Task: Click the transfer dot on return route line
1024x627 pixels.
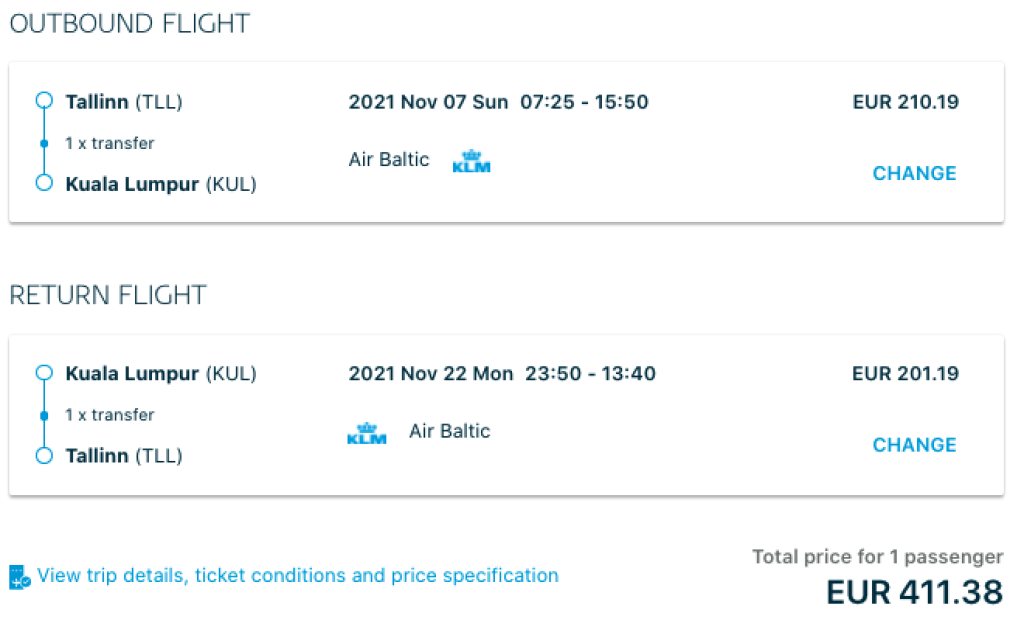Action: 43,415
